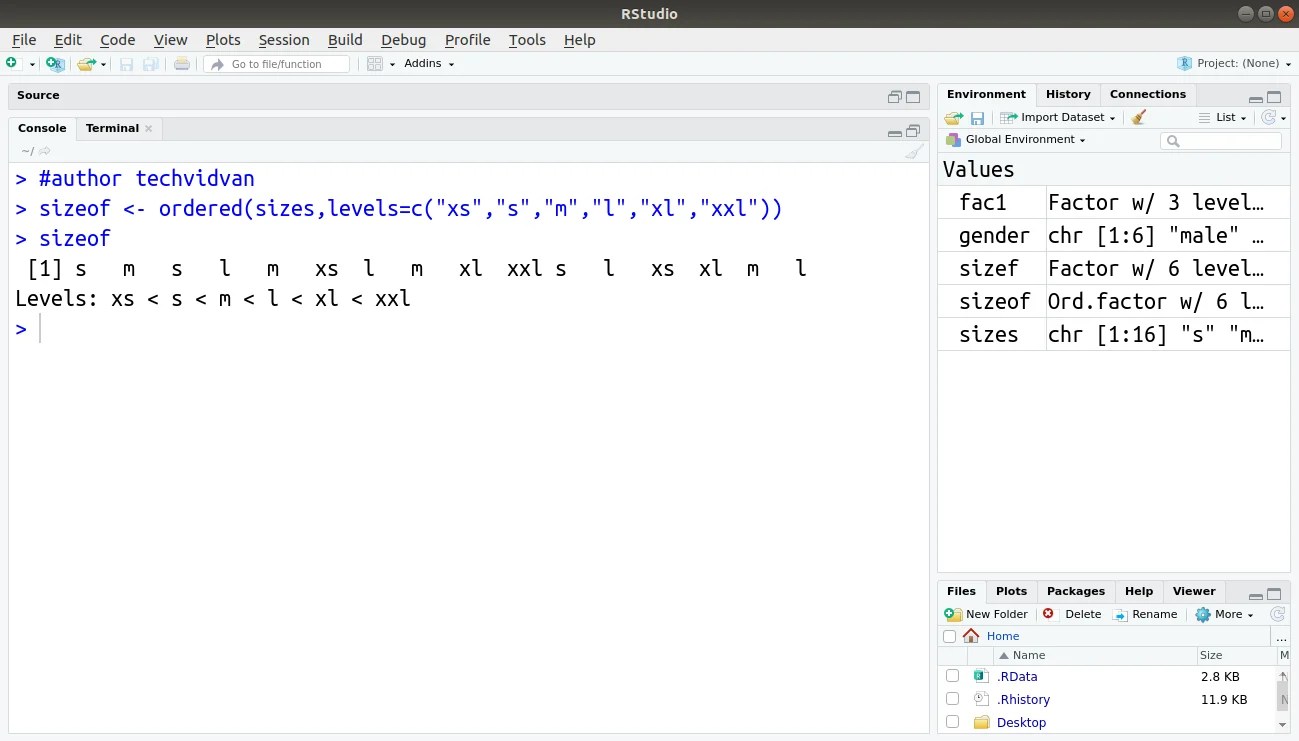Click the Environment search box
This screenshot has width=1299, height=741.
pyautogui.click(x=1221, y=141)
